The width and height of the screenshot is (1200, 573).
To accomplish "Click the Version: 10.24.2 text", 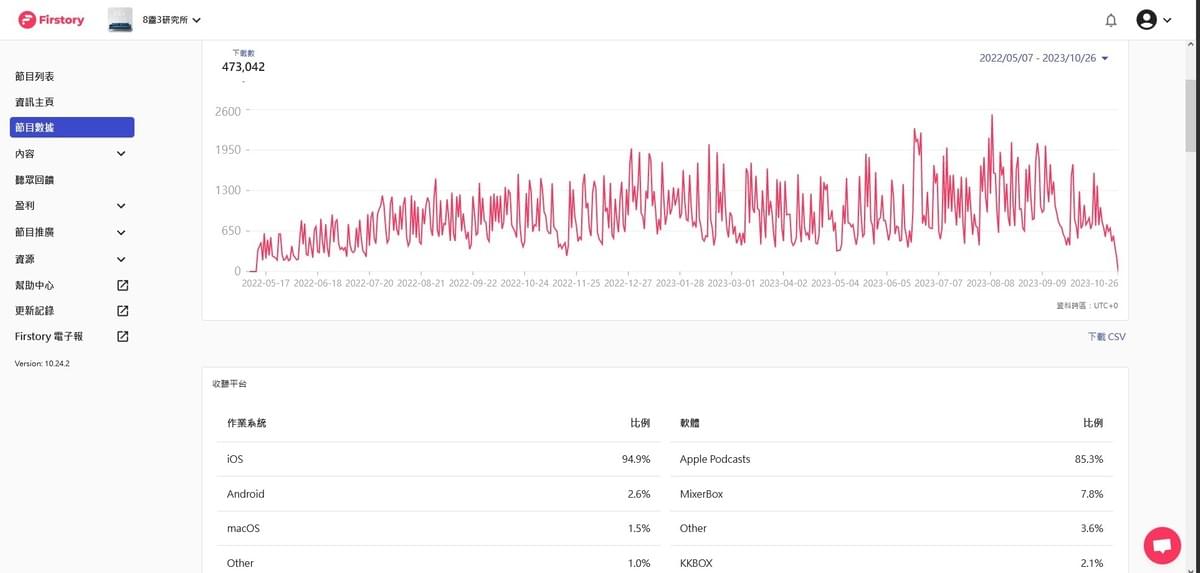I will click(x=42, y=363).
